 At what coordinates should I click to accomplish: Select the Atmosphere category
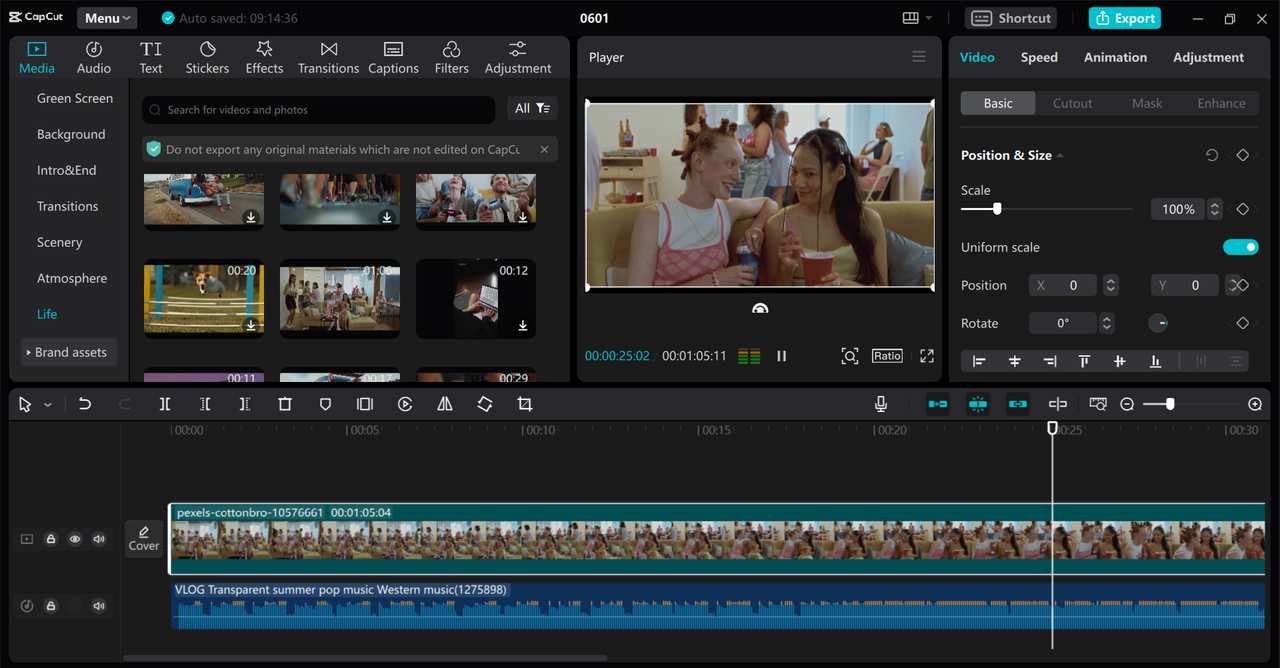tap(72, 278)
